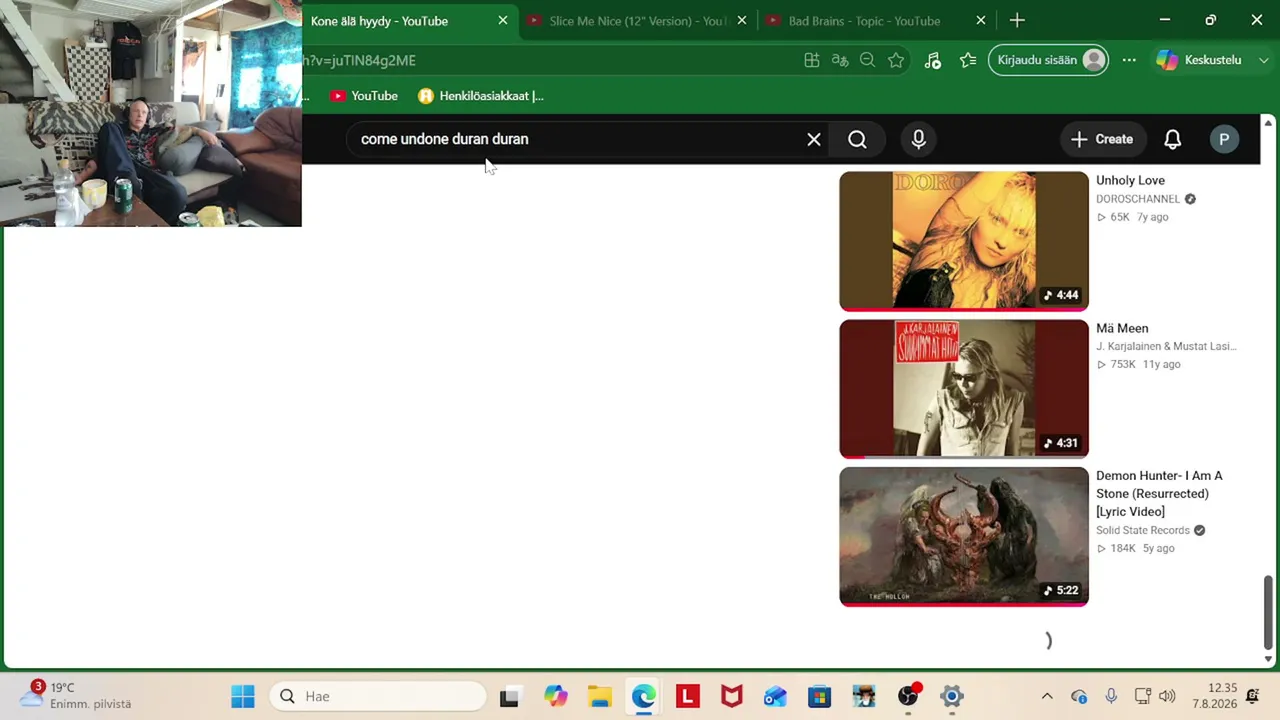Screen dimensions: 1280x720
Task: Click the Demon Hunter I Am A Stone title
Action: pos(1159,494)
